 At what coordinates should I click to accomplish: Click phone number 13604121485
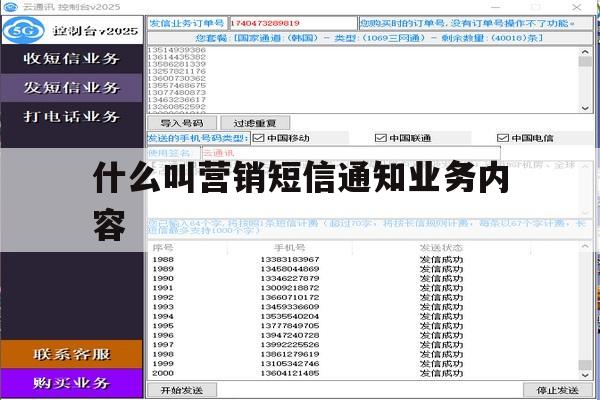[x=290, y=373]
